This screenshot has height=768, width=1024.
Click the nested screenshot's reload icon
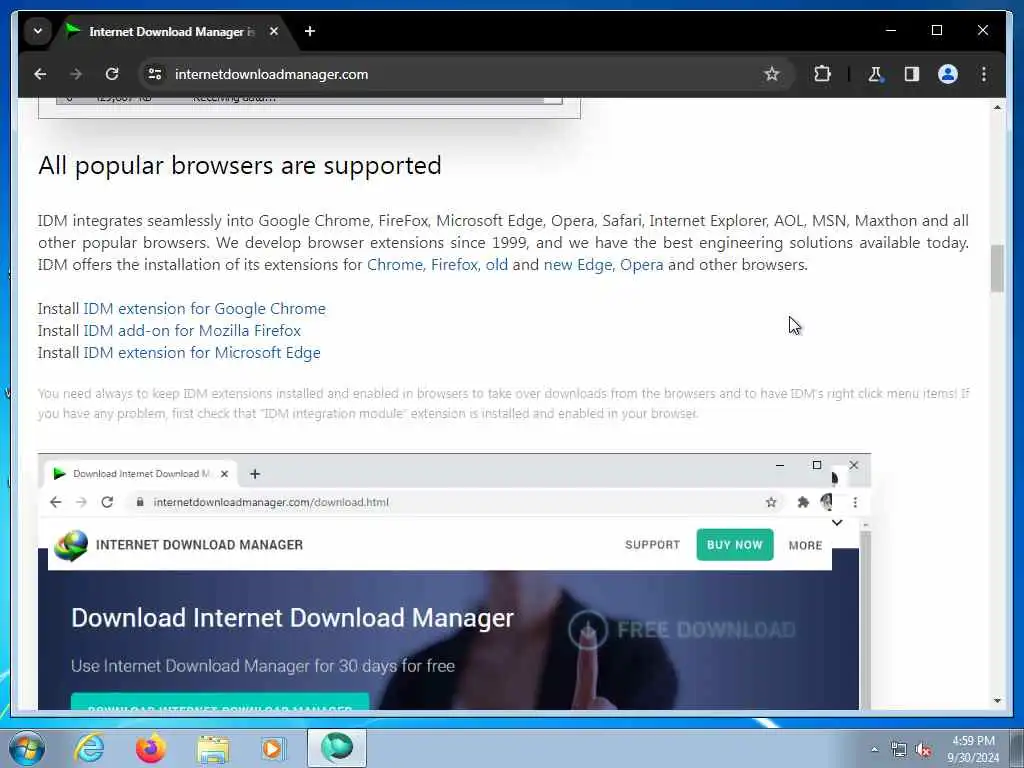[107, 502]
